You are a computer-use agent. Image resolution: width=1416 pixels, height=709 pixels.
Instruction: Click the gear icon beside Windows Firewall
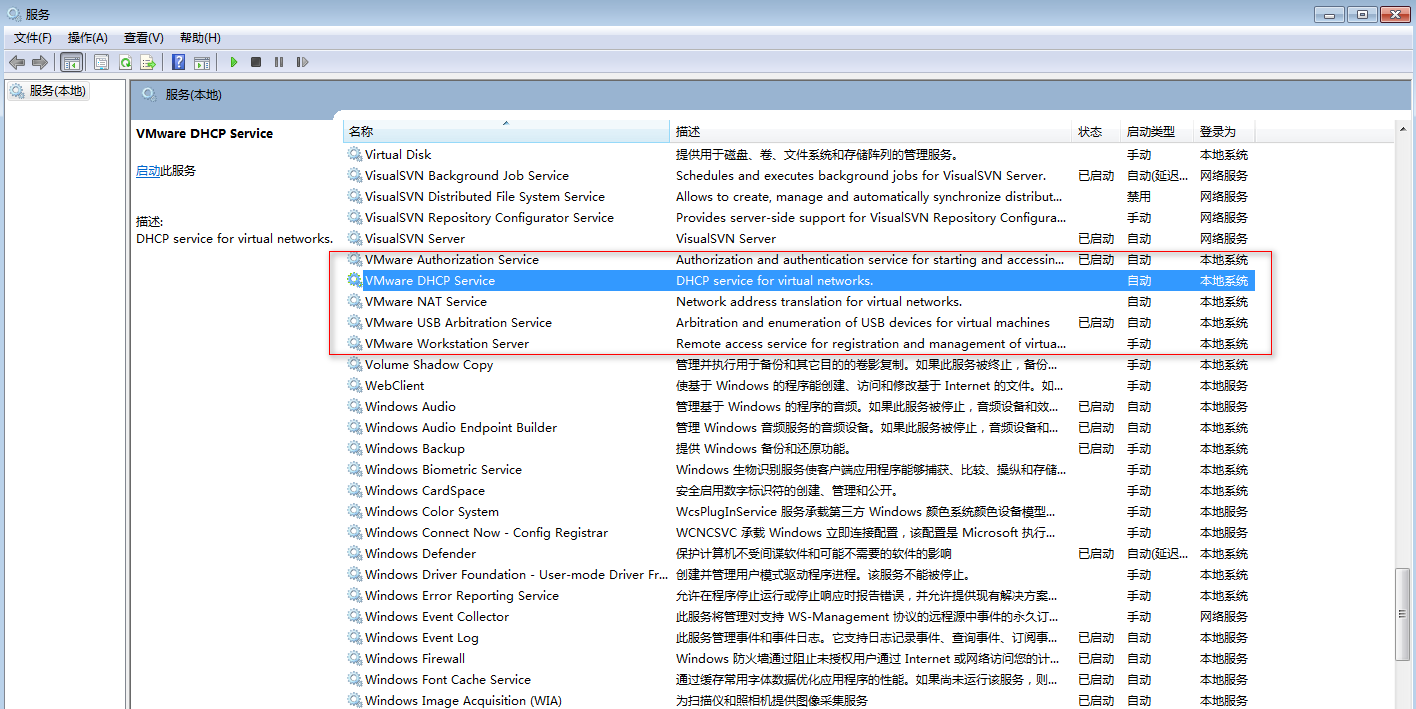[x=354, y=658]
